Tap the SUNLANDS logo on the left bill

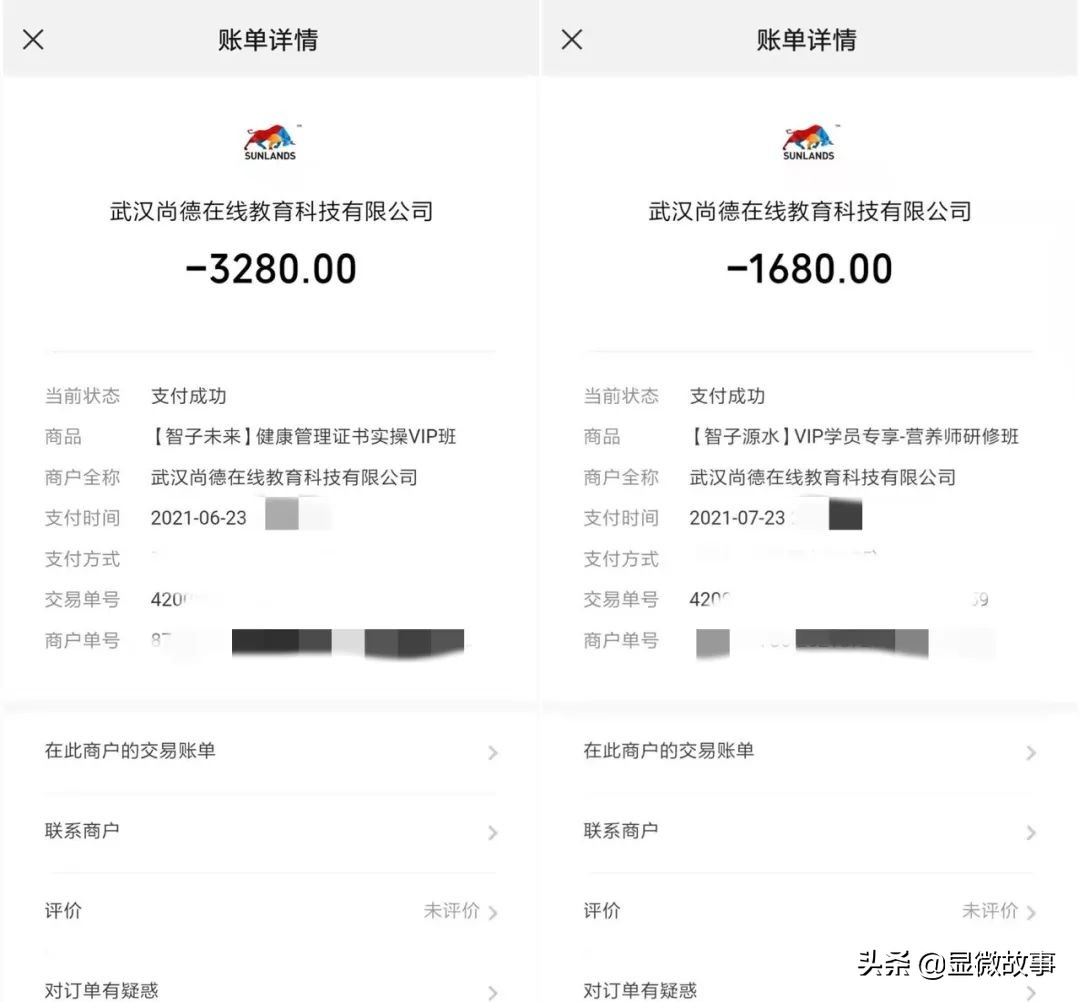(269, 140)
